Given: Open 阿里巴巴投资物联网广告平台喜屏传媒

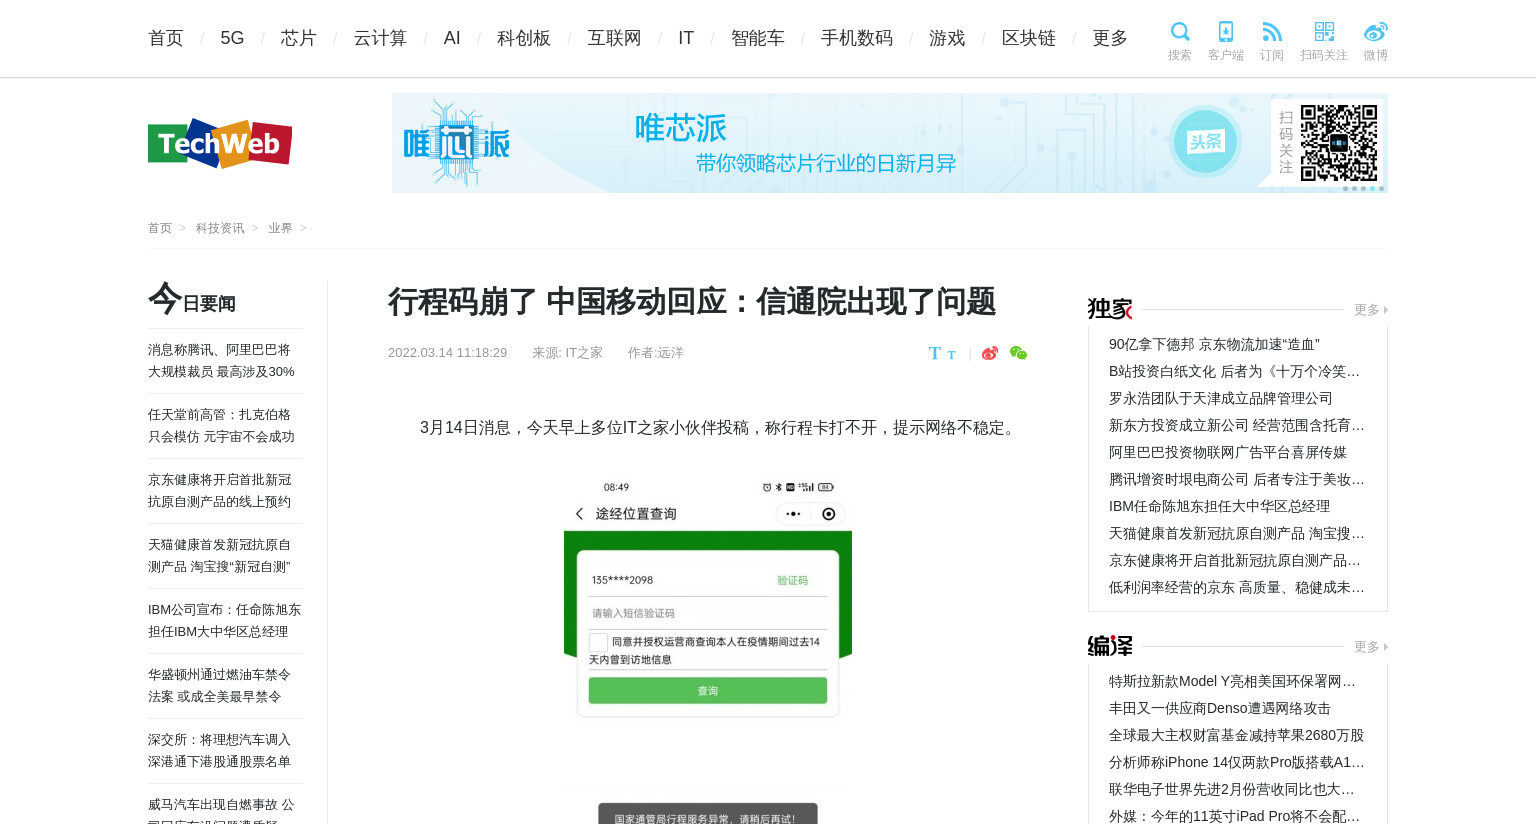Looking at the screenshot, I should click(1228, 452).
